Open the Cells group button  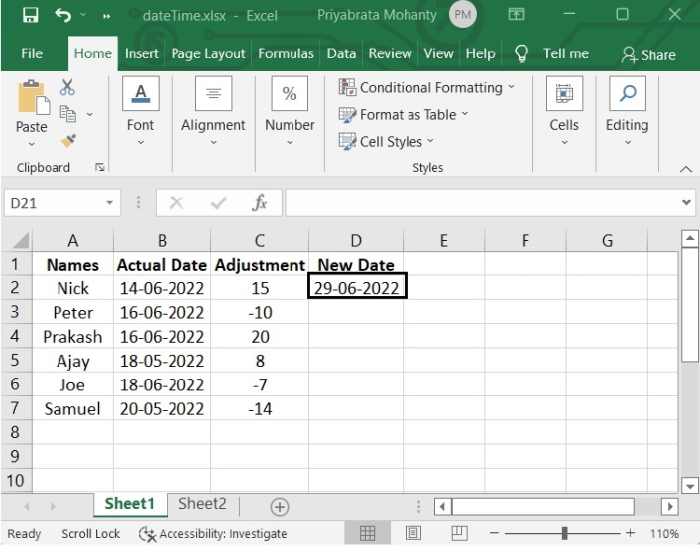564,112
